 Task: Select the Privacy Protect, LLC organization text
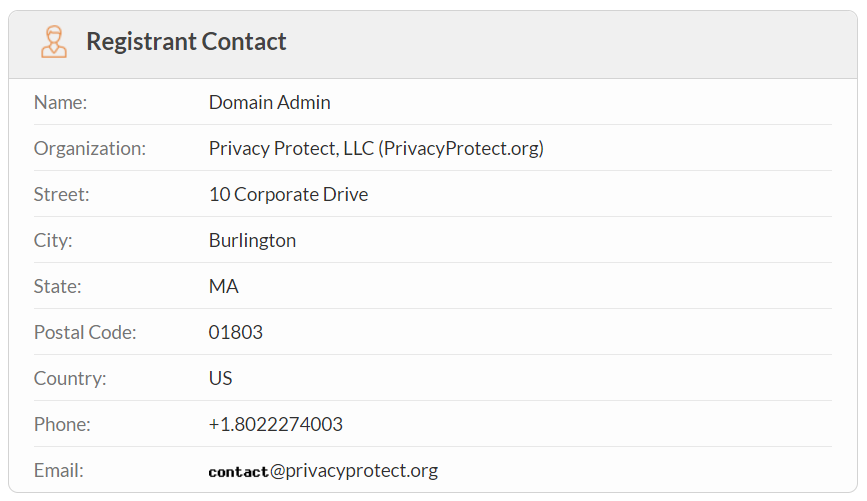(x=376, y=149)
